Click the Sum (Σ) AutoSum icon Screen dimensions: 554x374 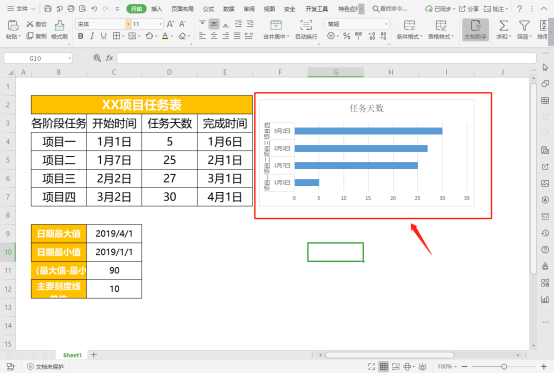click(503, 29)
